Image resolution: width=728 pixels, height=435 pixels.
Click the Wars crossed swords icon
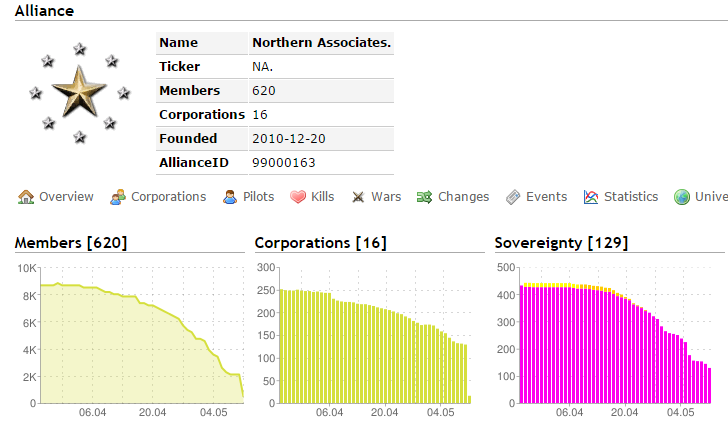(358, 197)
